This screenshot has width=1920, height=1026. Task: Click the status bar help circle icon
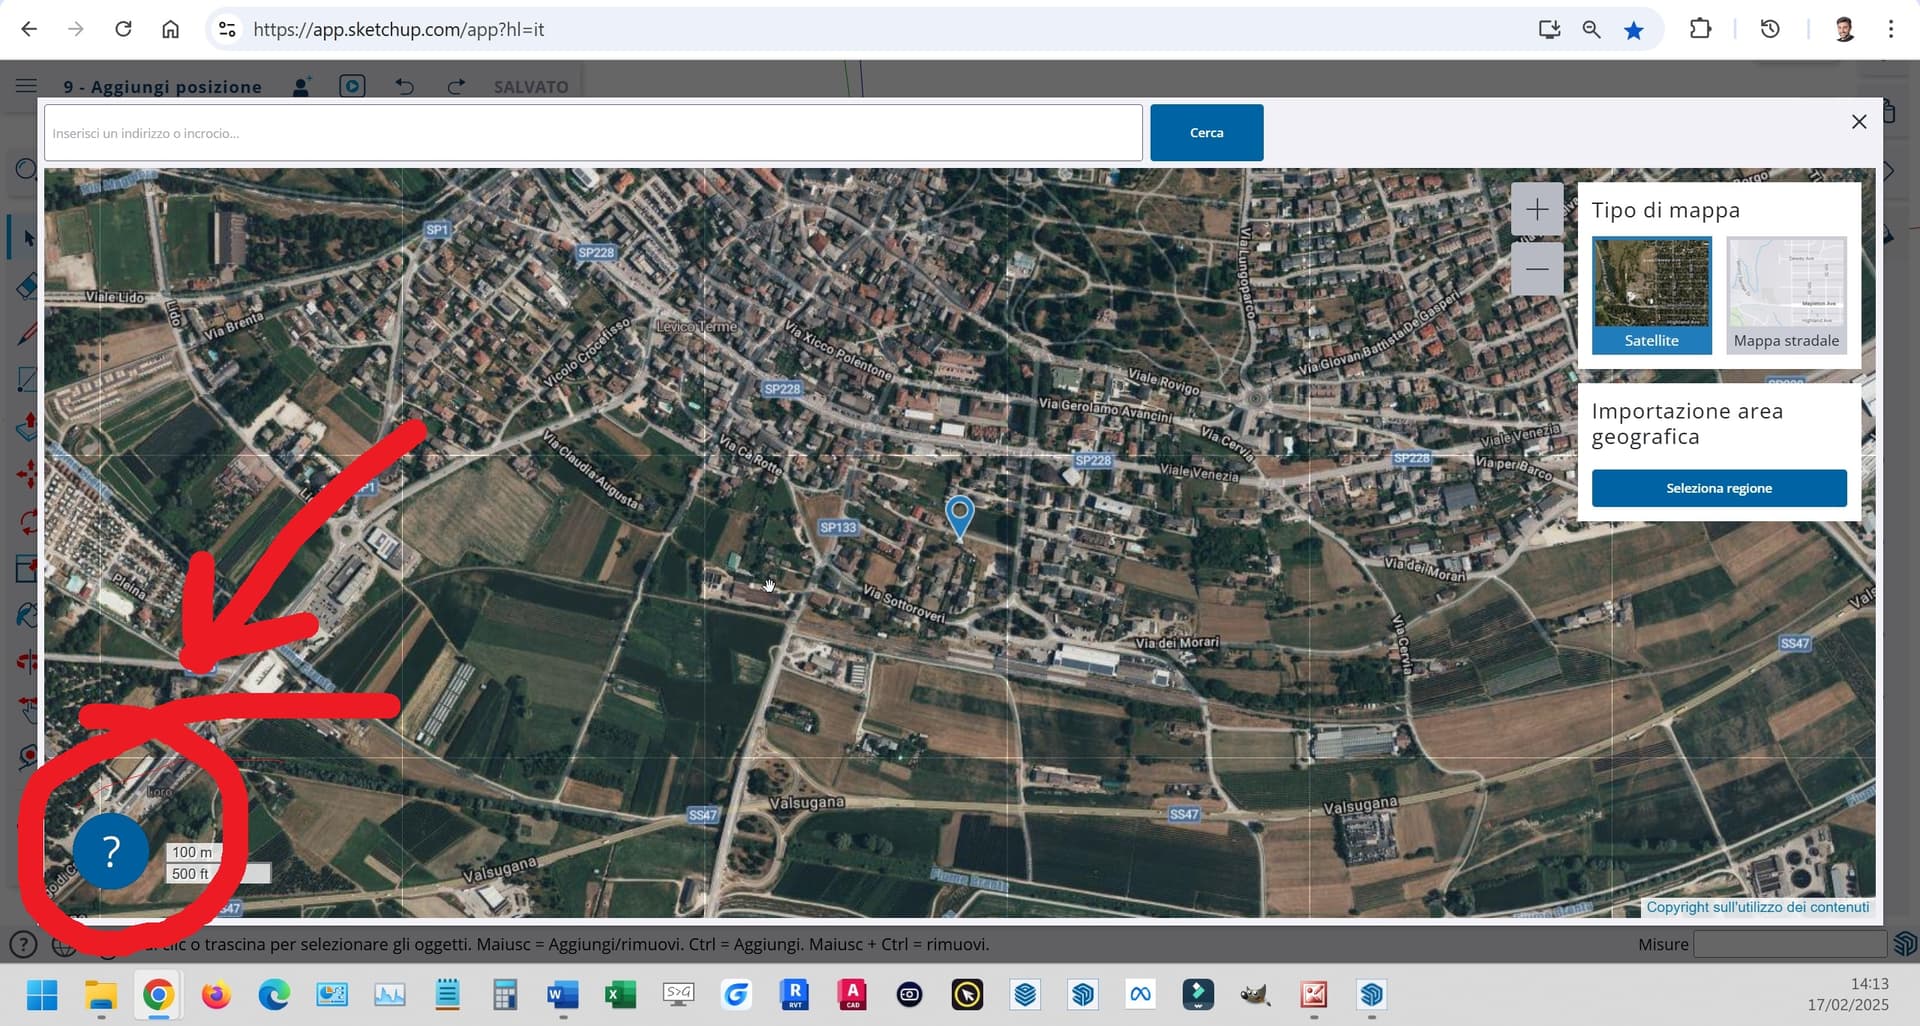[23, 944]
